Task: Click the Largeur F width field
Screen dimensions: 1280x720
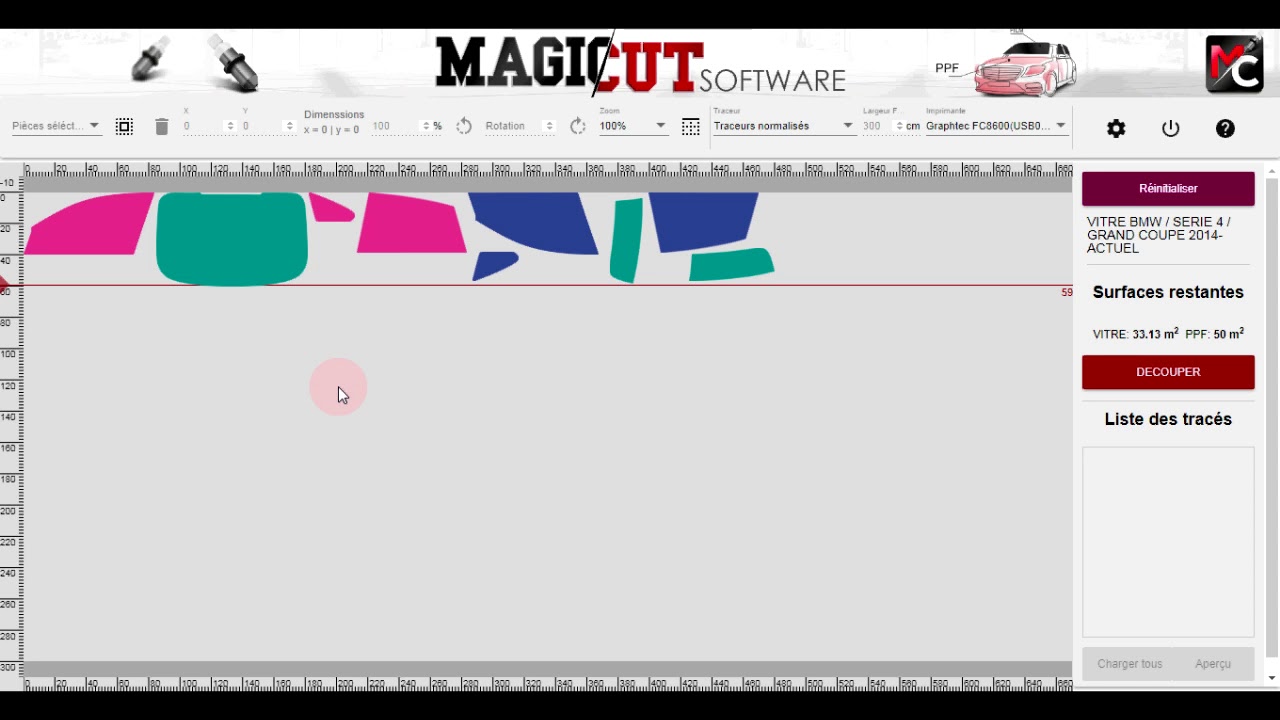Action: pyautogui.click(x=877, y=126)
